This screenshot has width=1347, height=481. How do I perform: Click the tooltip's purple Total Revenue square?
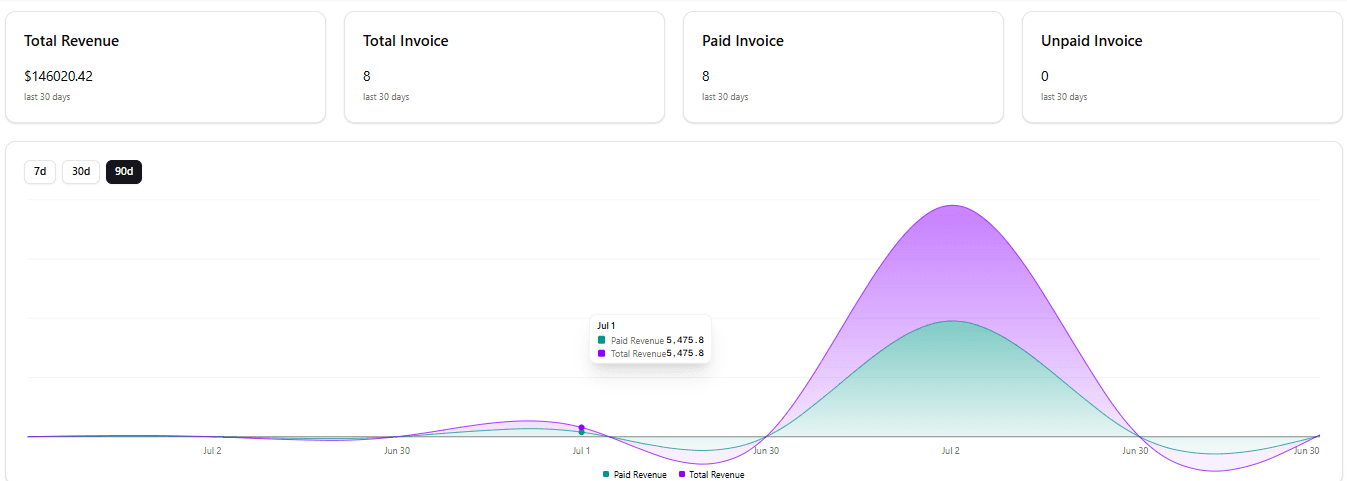pos(602,353)
